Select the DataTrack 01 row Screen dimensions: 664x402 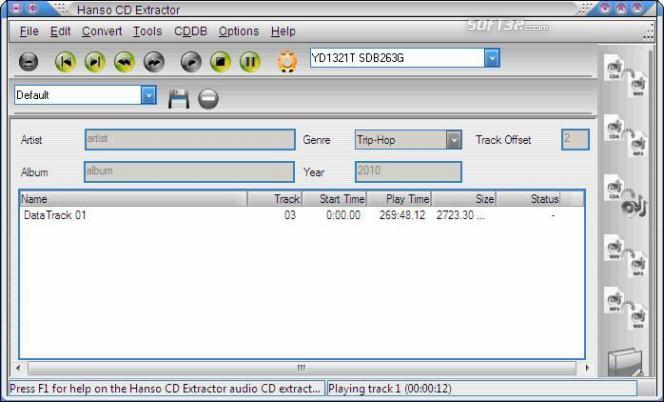(x=302, y=215)
